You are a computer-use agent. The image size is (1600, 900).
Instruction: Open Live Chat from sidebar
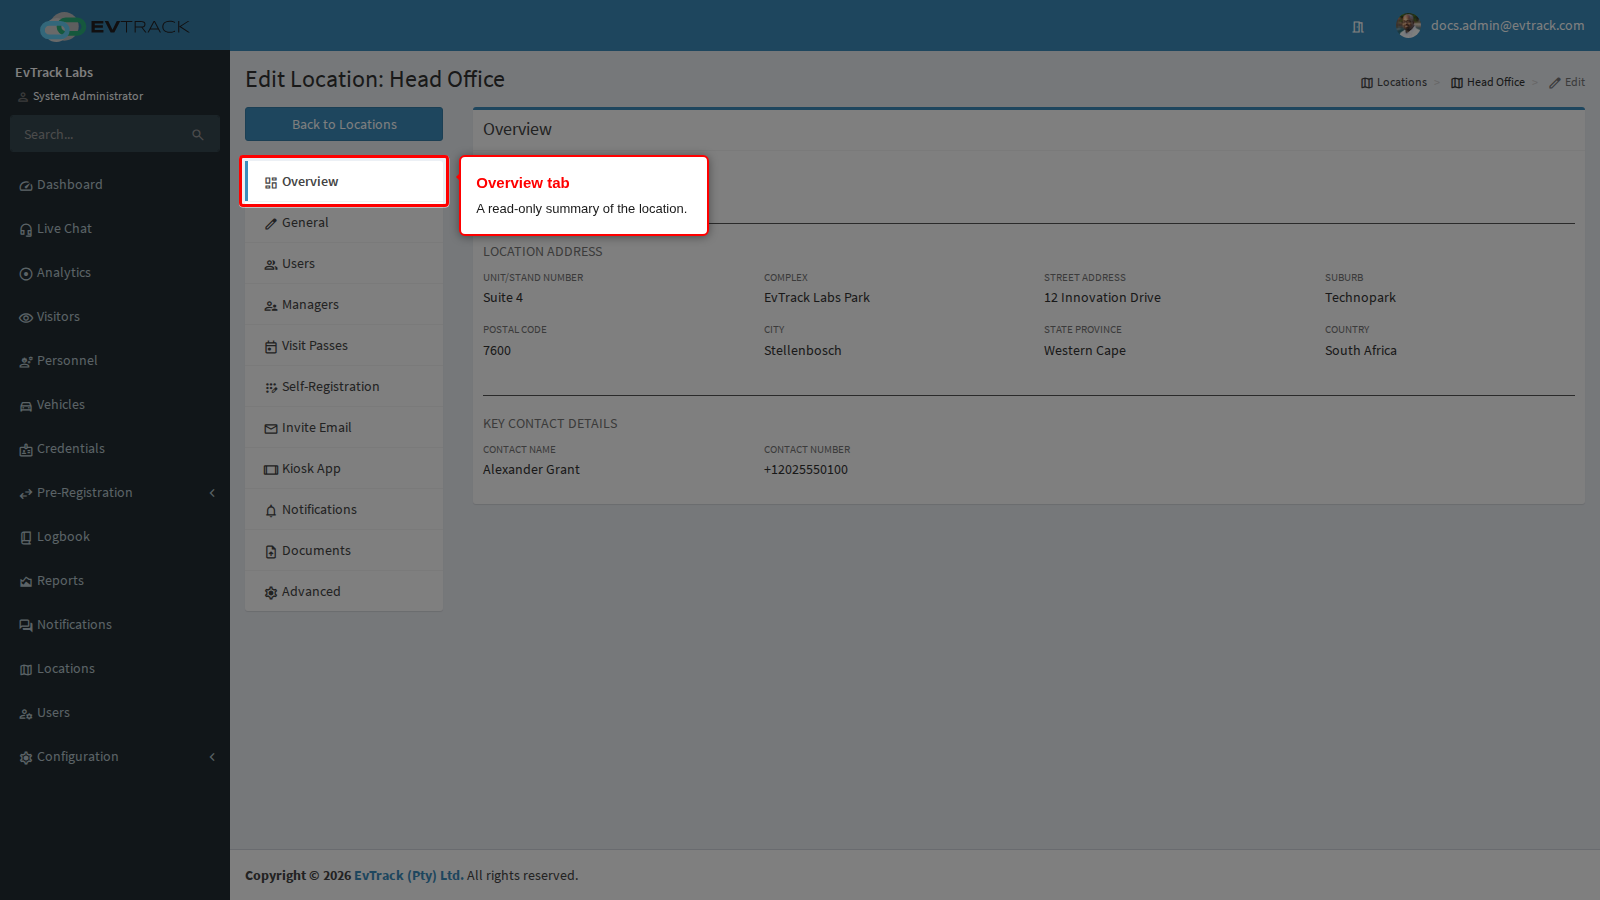(115, 229)
